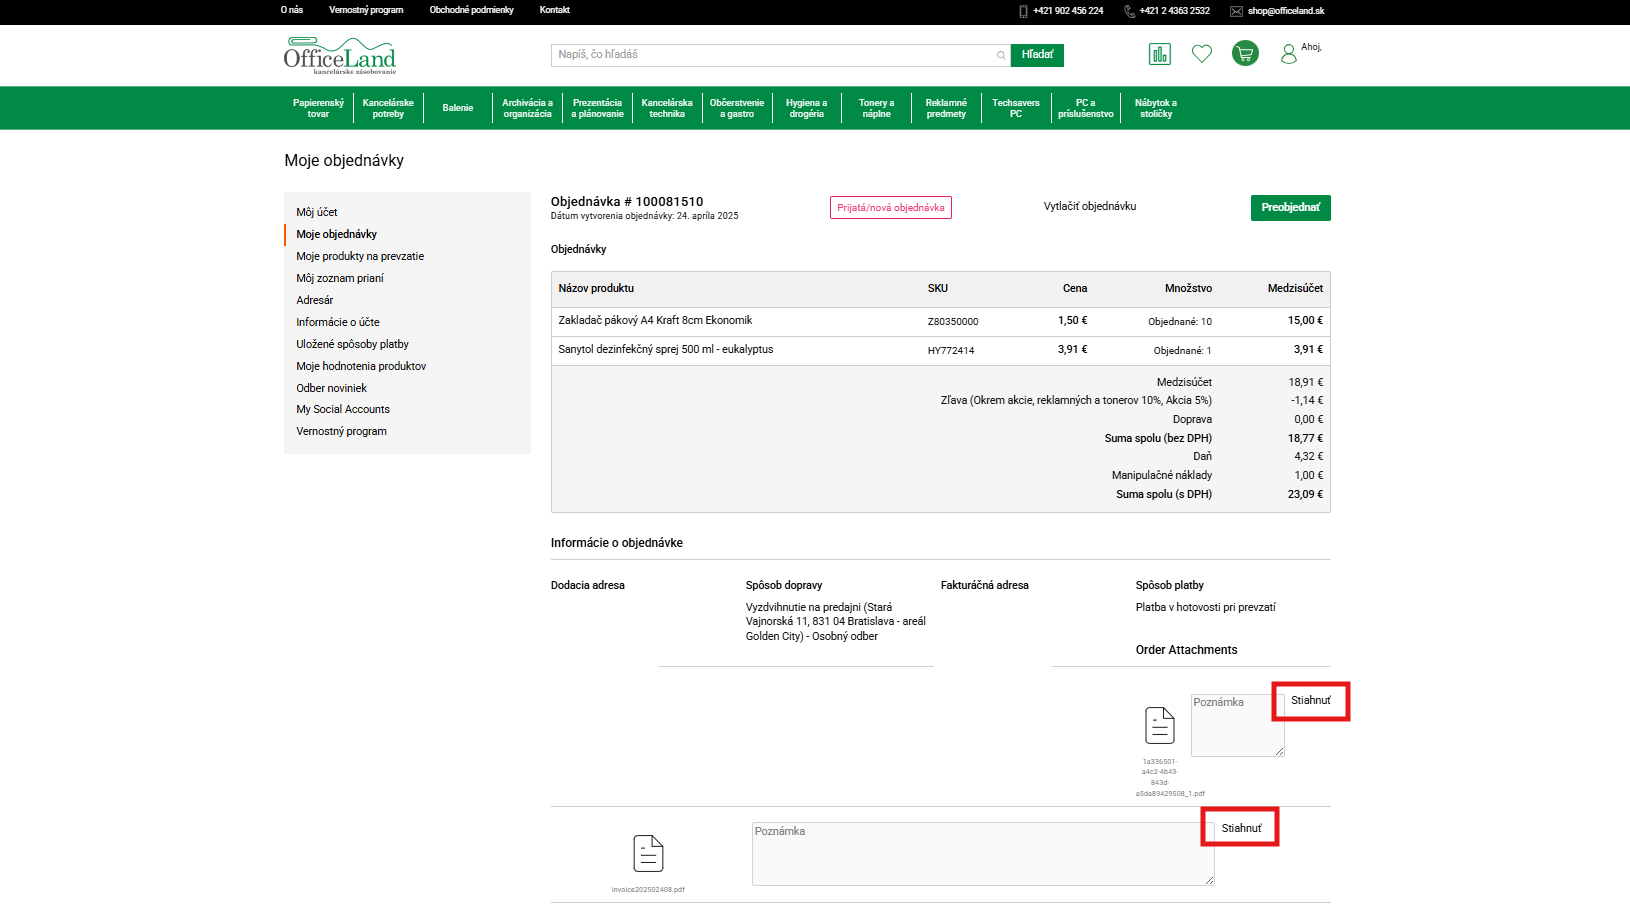The height and width of the screenshot is (917, 1630).
Task: Open Obchodné podmienky link
Action: pyautogui.click(x=471, y=10)
